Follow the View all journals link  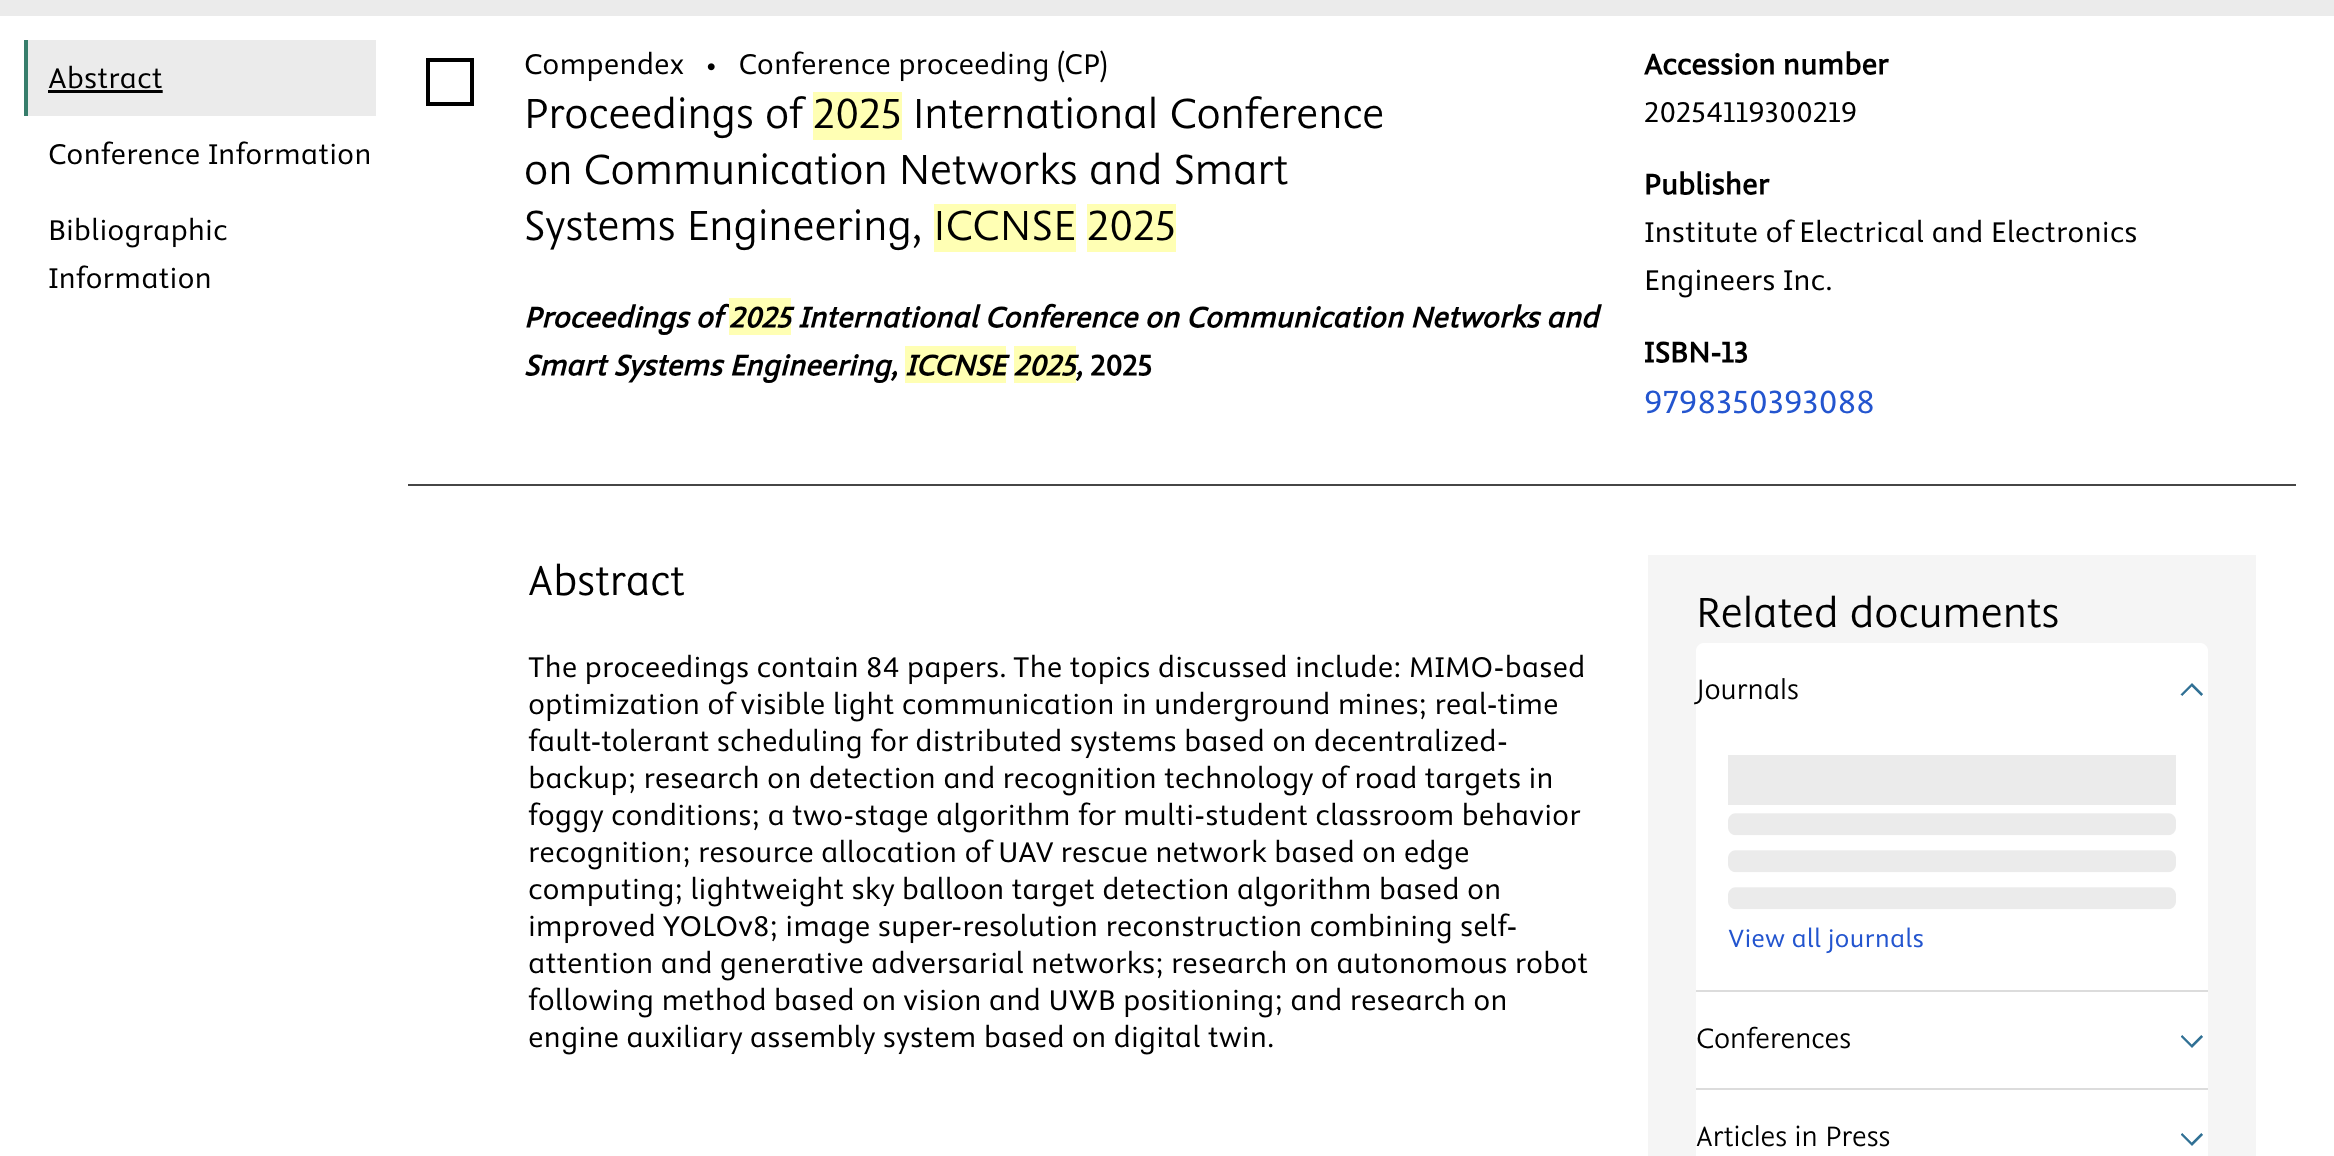(1825, 938)
